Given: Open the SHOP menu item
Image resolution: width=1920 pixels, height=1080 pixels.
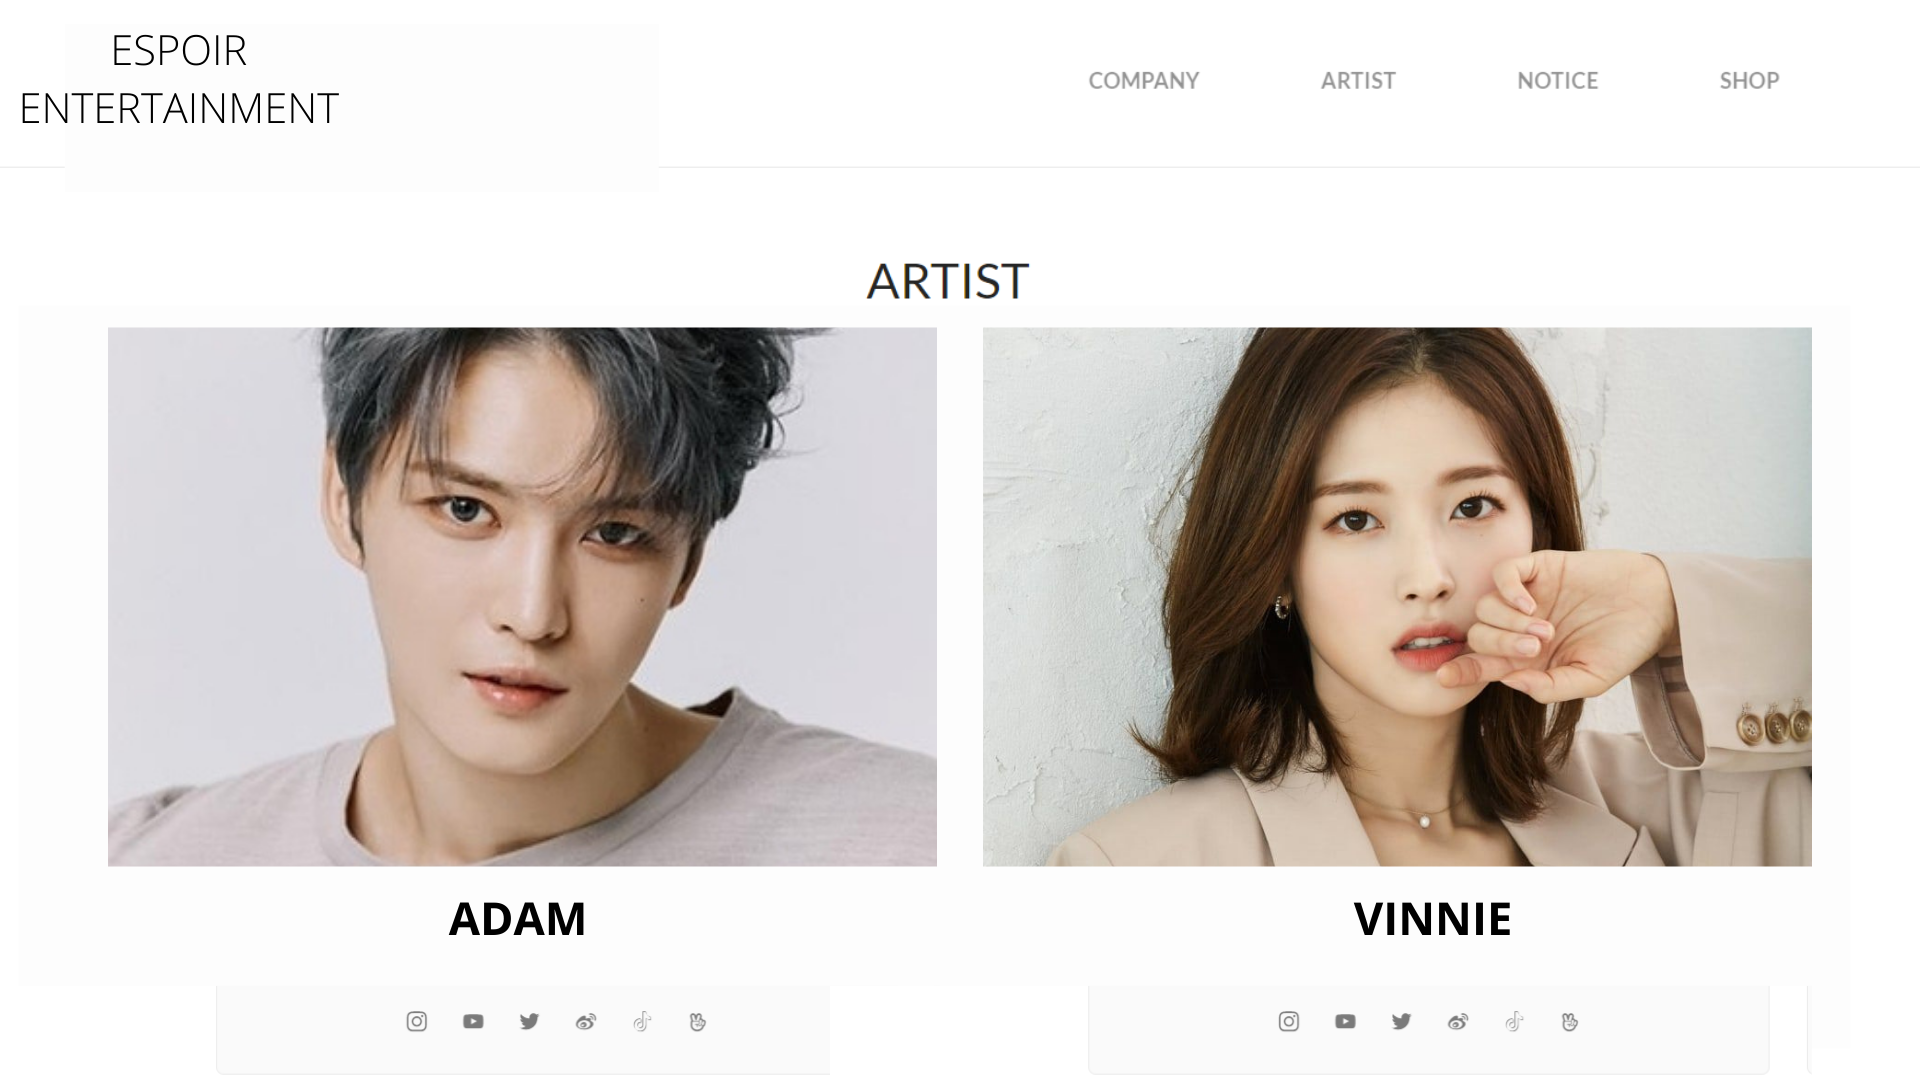Looking at the screenshot, I should (1749, 80).
